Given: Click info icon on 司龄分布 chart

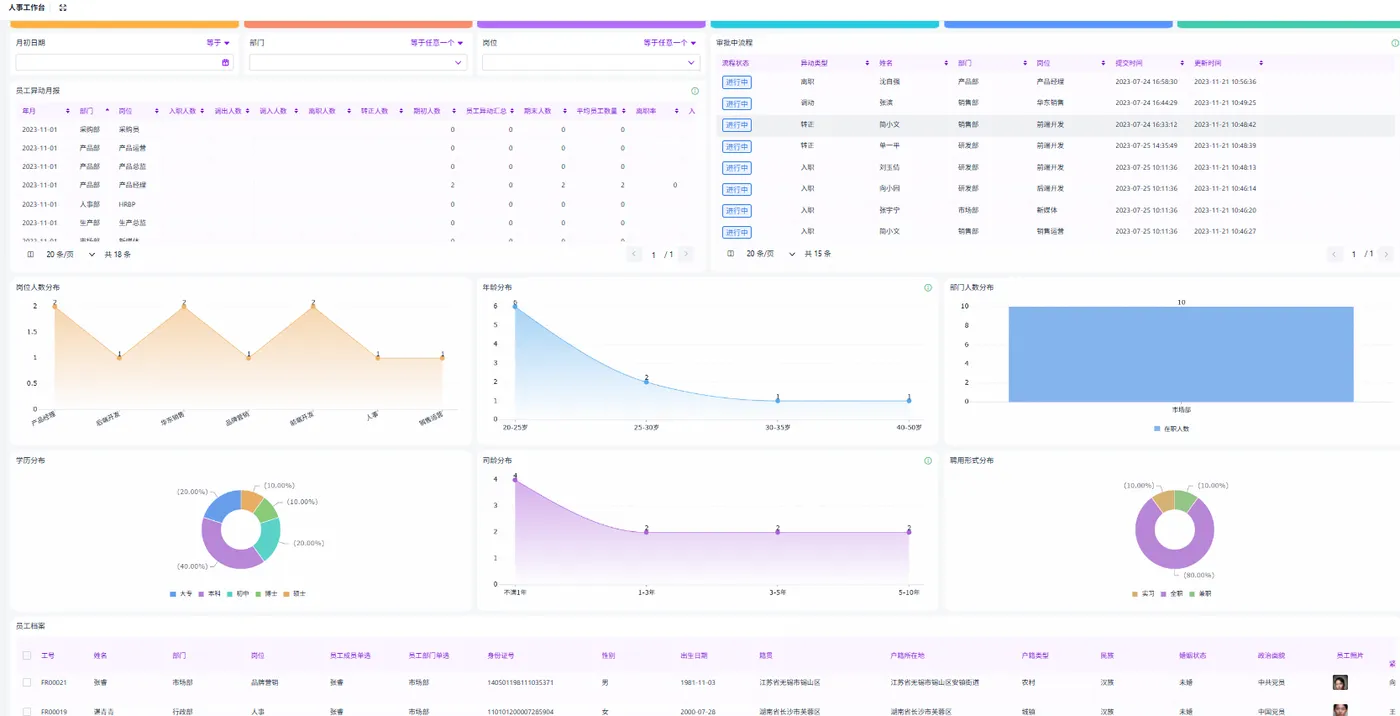Looking at the screenshot, I should (928, 461).
